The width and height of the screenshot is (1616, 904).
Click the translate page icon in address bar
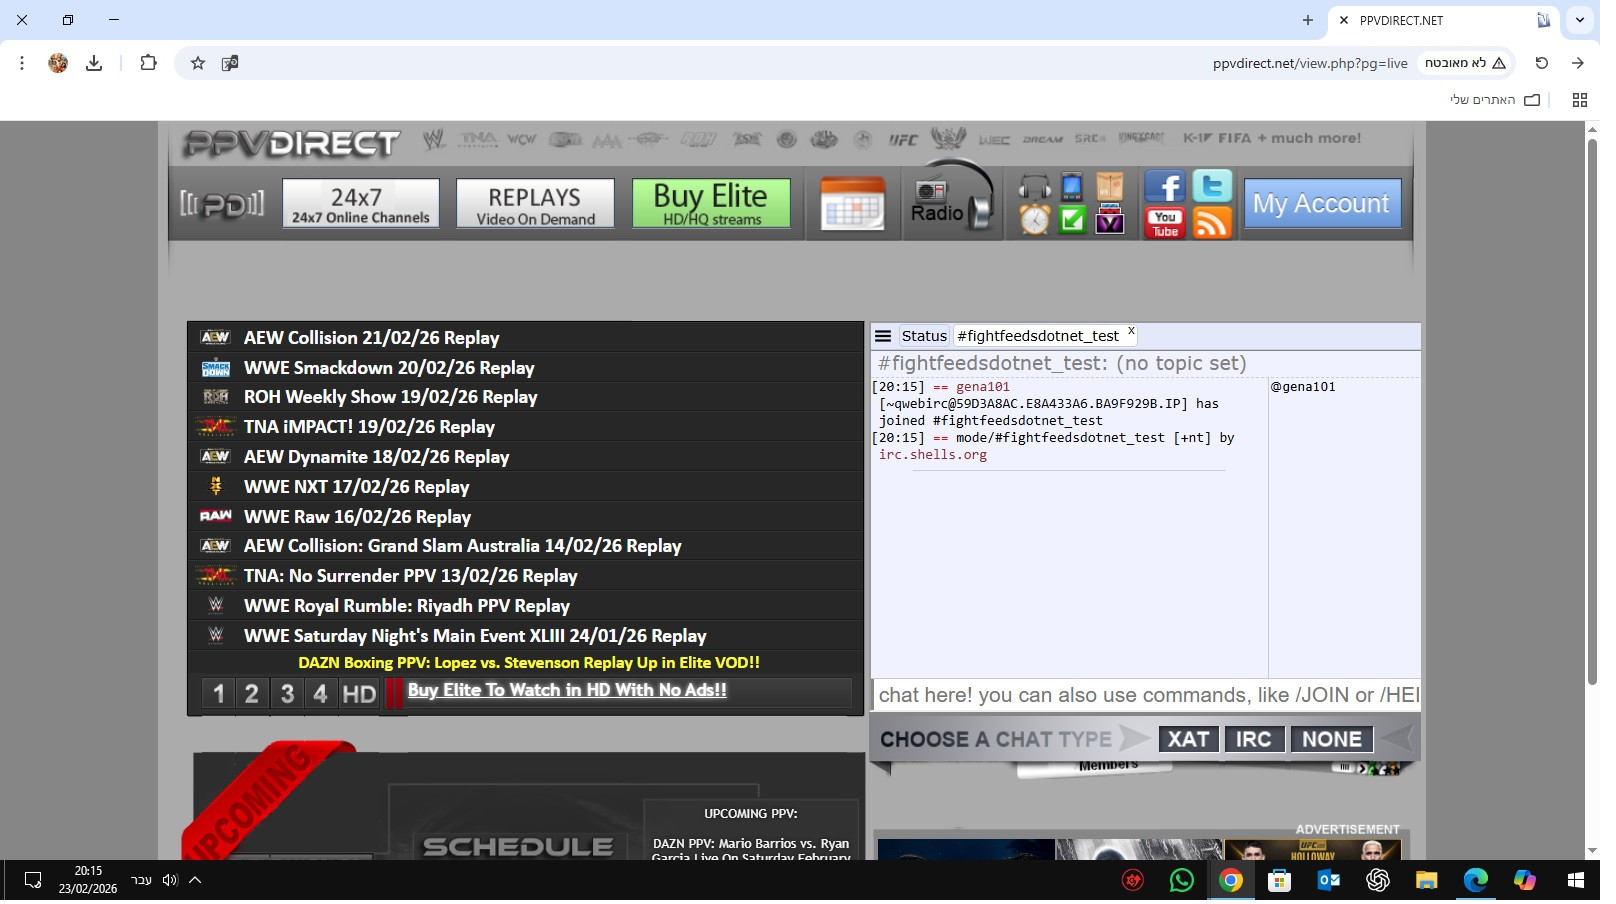pos(232,63)
